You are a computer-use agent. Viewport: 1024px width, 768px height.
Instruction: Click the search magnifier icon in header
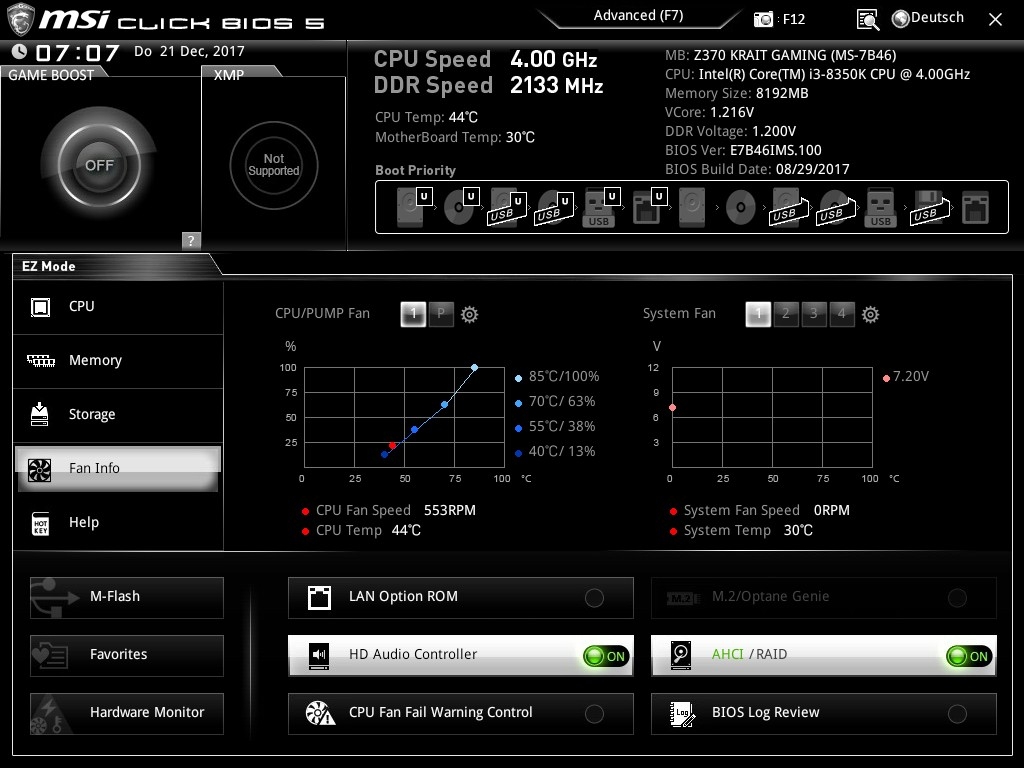click(x=868, y=19)
